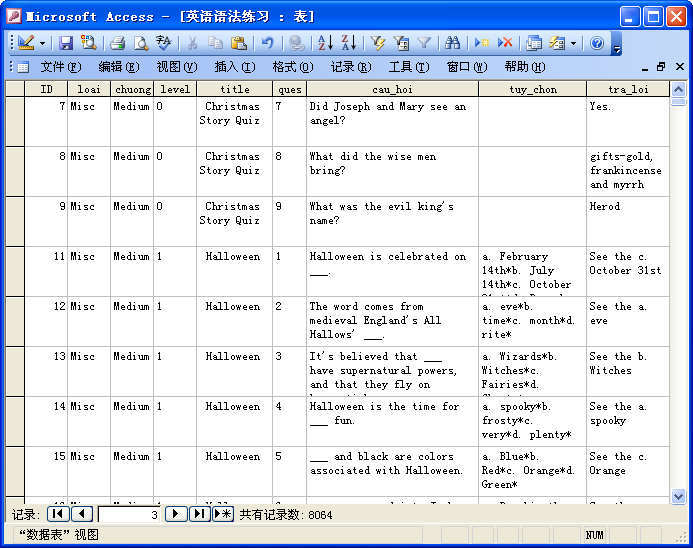Click the Copy icon

(215, 42)
